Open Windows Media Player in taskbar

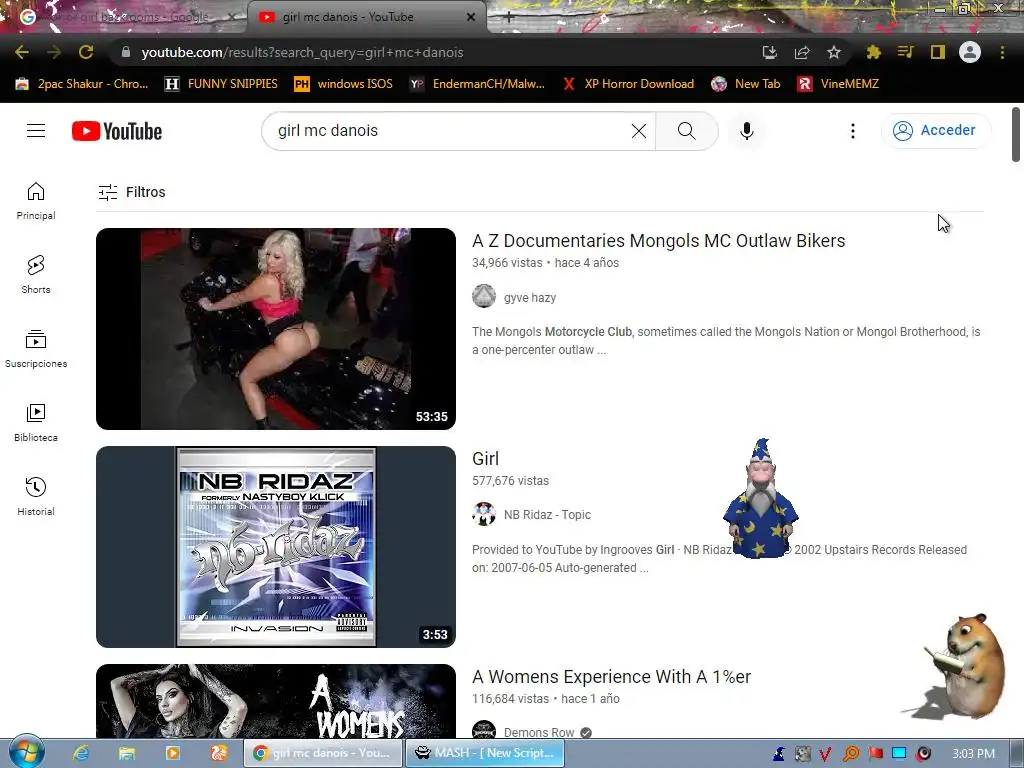pyautogui.click(x=172, y=753)
